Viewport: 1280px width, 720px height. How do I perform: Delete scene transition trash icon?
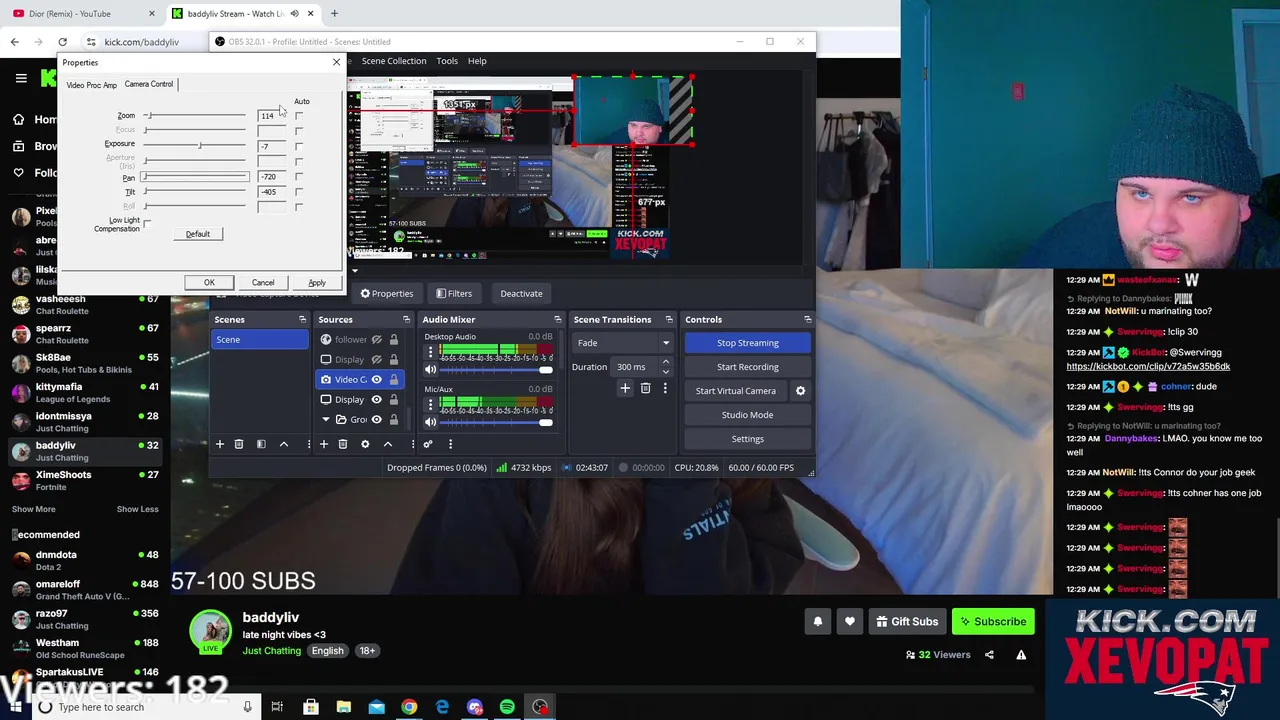tap(646, 388)
